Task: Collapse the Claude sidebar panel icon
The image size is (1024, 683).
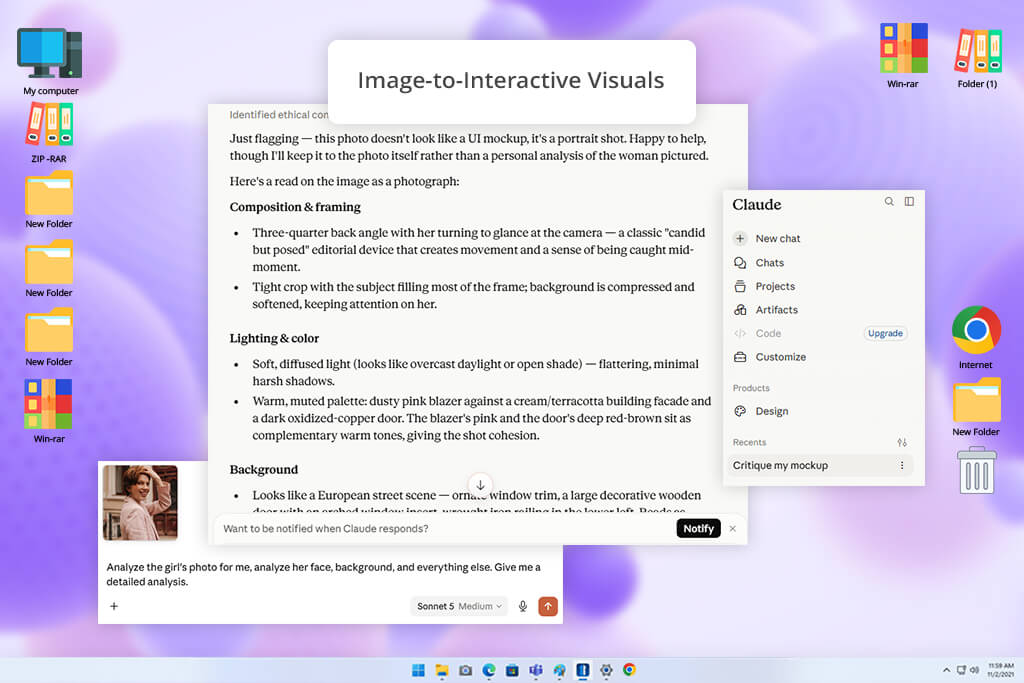Action: pyautogui.click(x=909, y=202)
